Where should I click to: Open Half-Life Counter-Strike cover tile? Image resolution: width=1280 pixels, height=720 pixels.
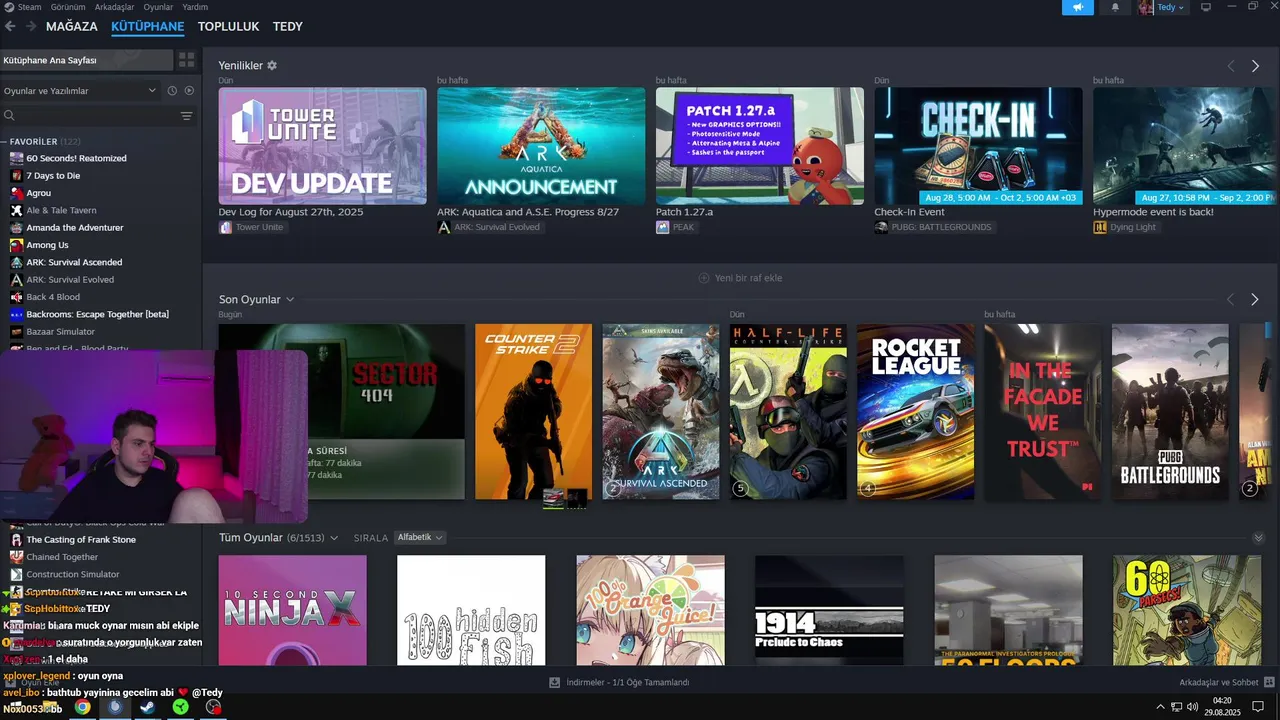coord(788,411)
